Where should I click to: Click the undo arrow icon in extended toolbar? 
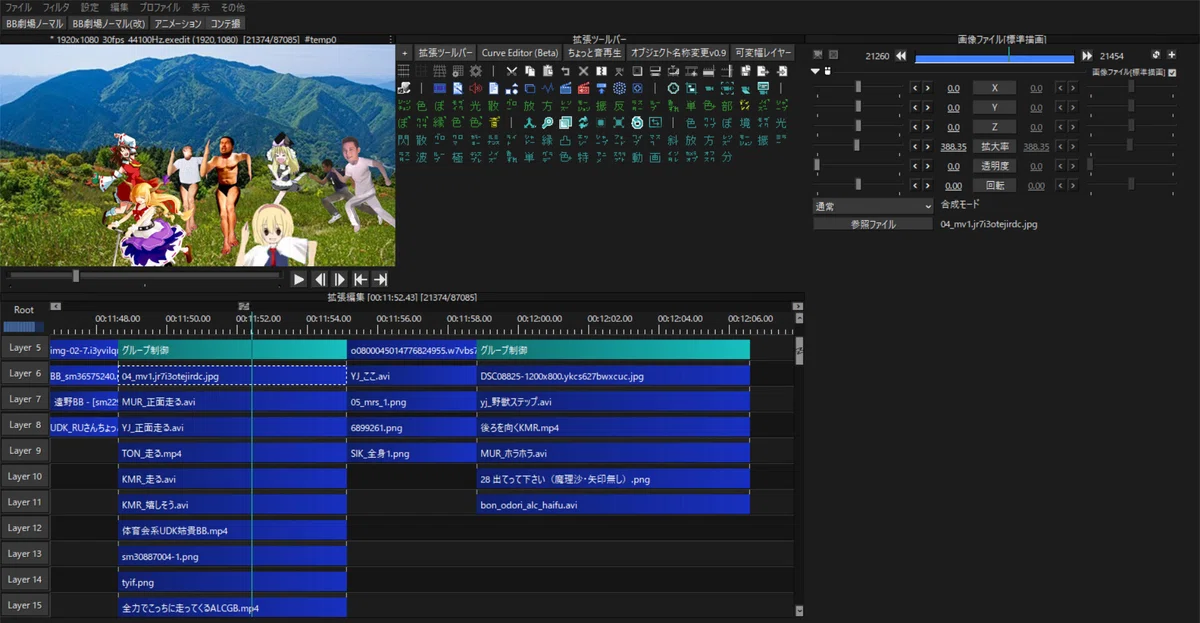pos(565,71)
